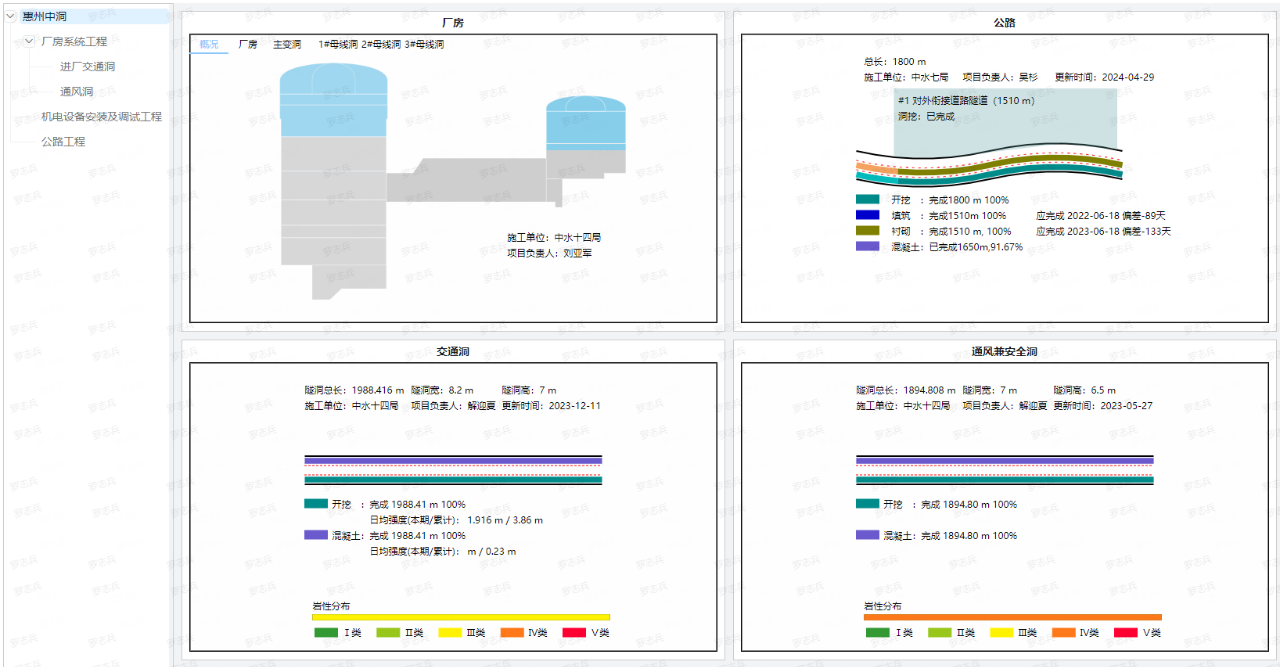The image size is (1280, 667).
Task: Click the 更新时间：2023-05-27 text
Action: (x=1103, y=406)
